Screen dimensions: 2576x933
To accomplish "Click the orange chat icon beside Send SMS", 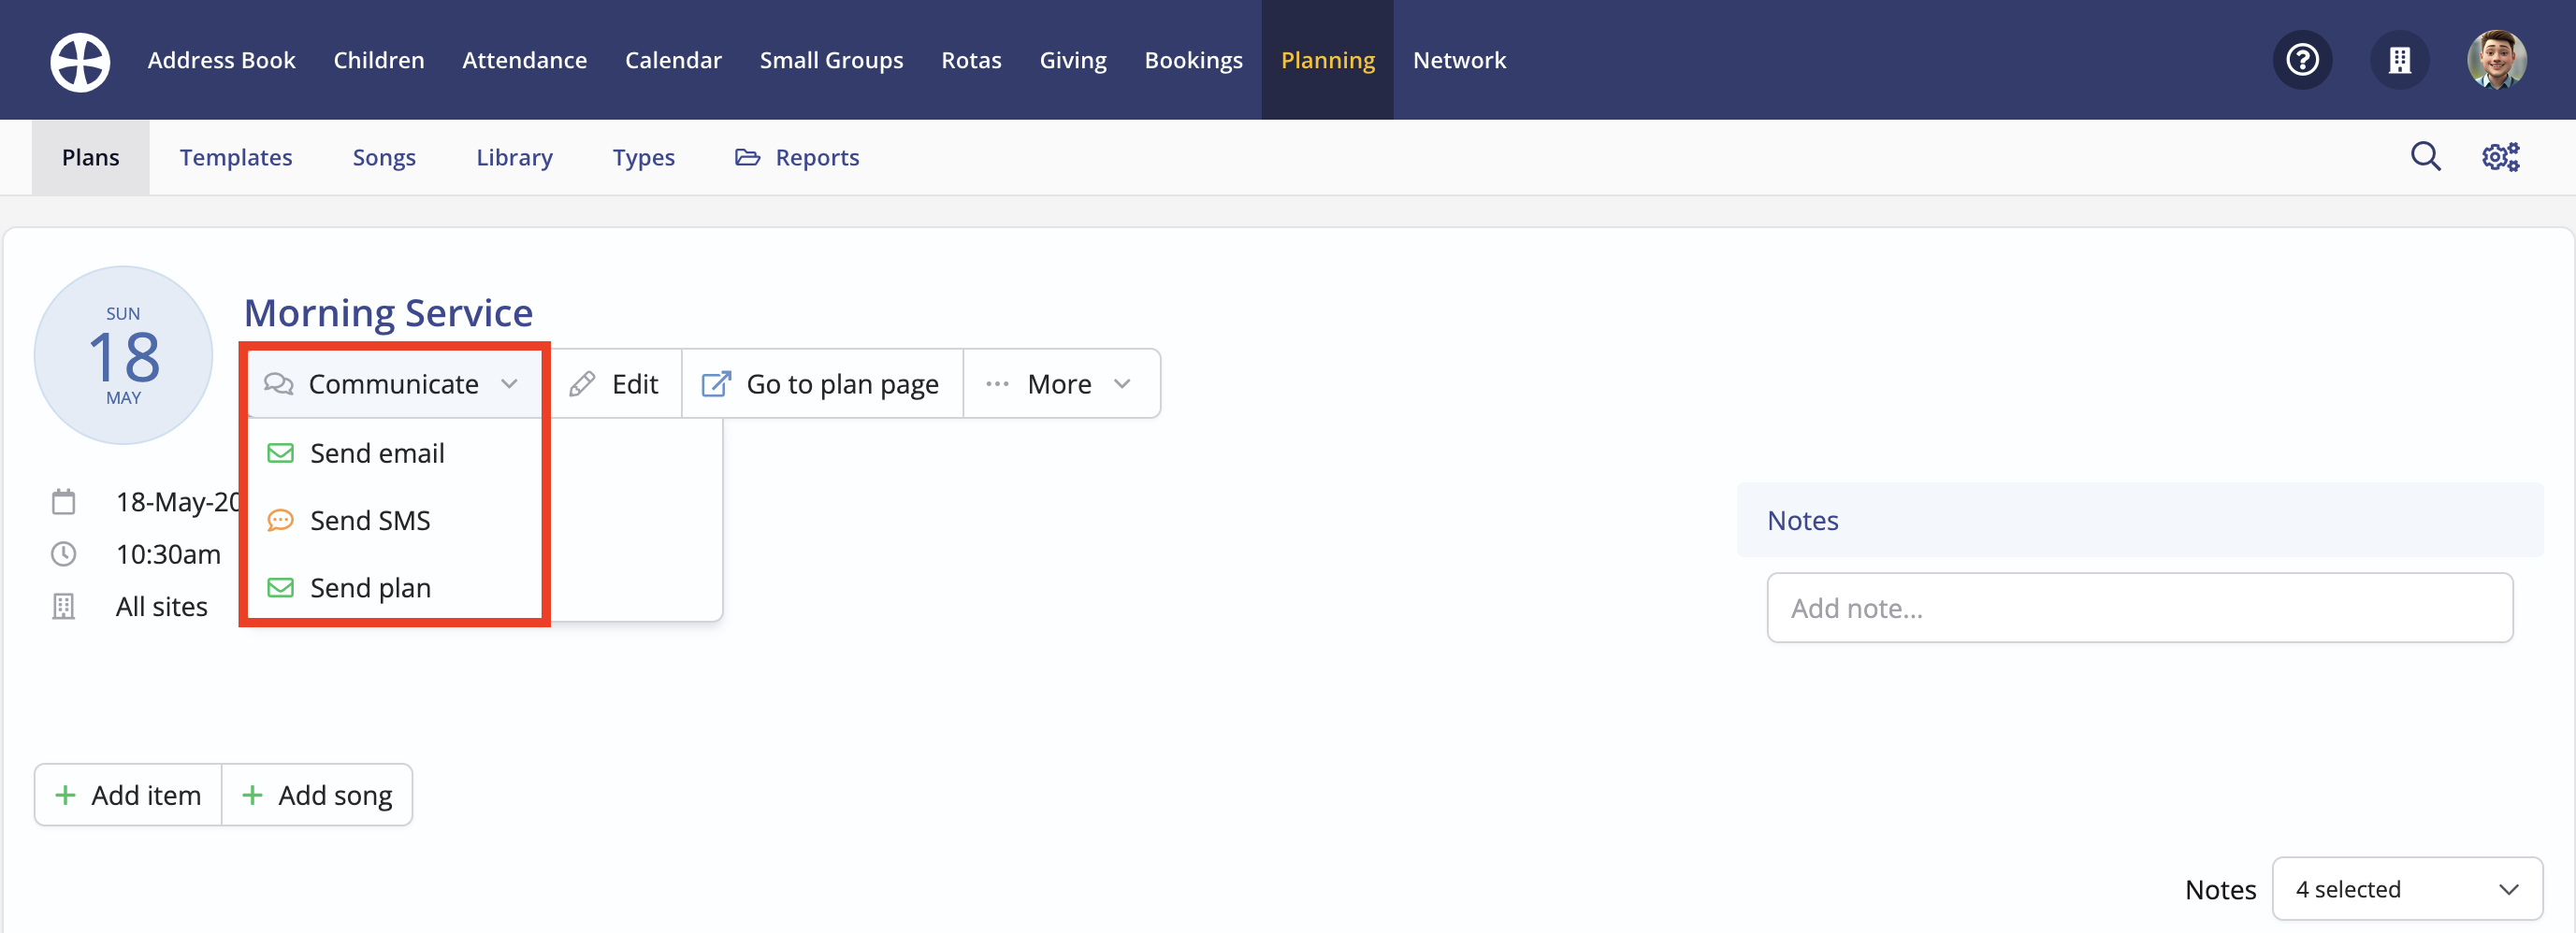I will pyautogui.click(x=280, y=520).
